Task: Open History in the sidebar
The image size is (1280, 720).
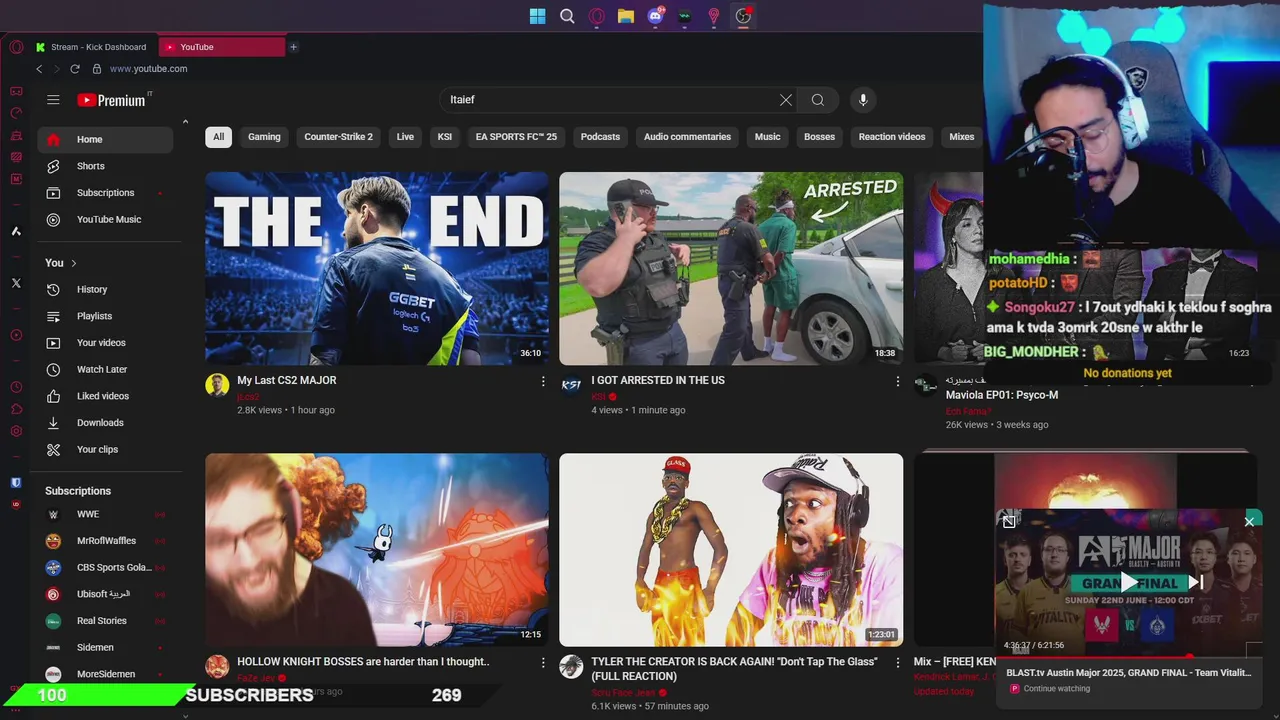Action: pyautogui.click(x=105, y=289)
